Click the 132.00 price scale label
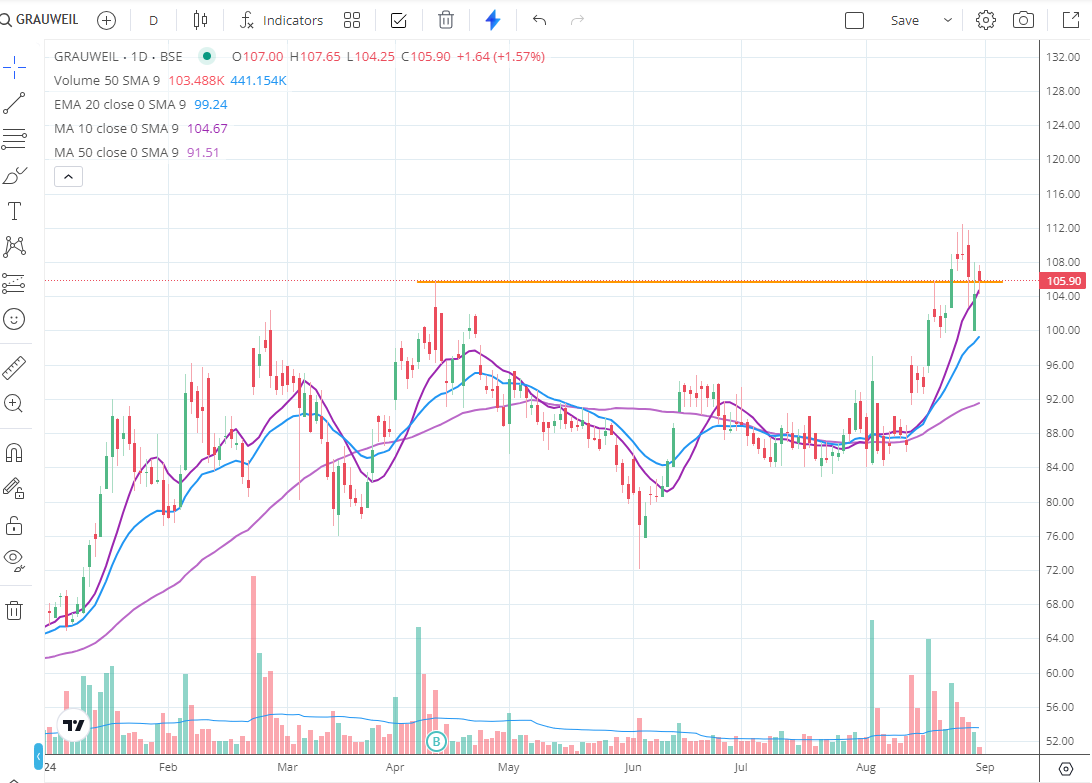 click(x=1063, y=57)
